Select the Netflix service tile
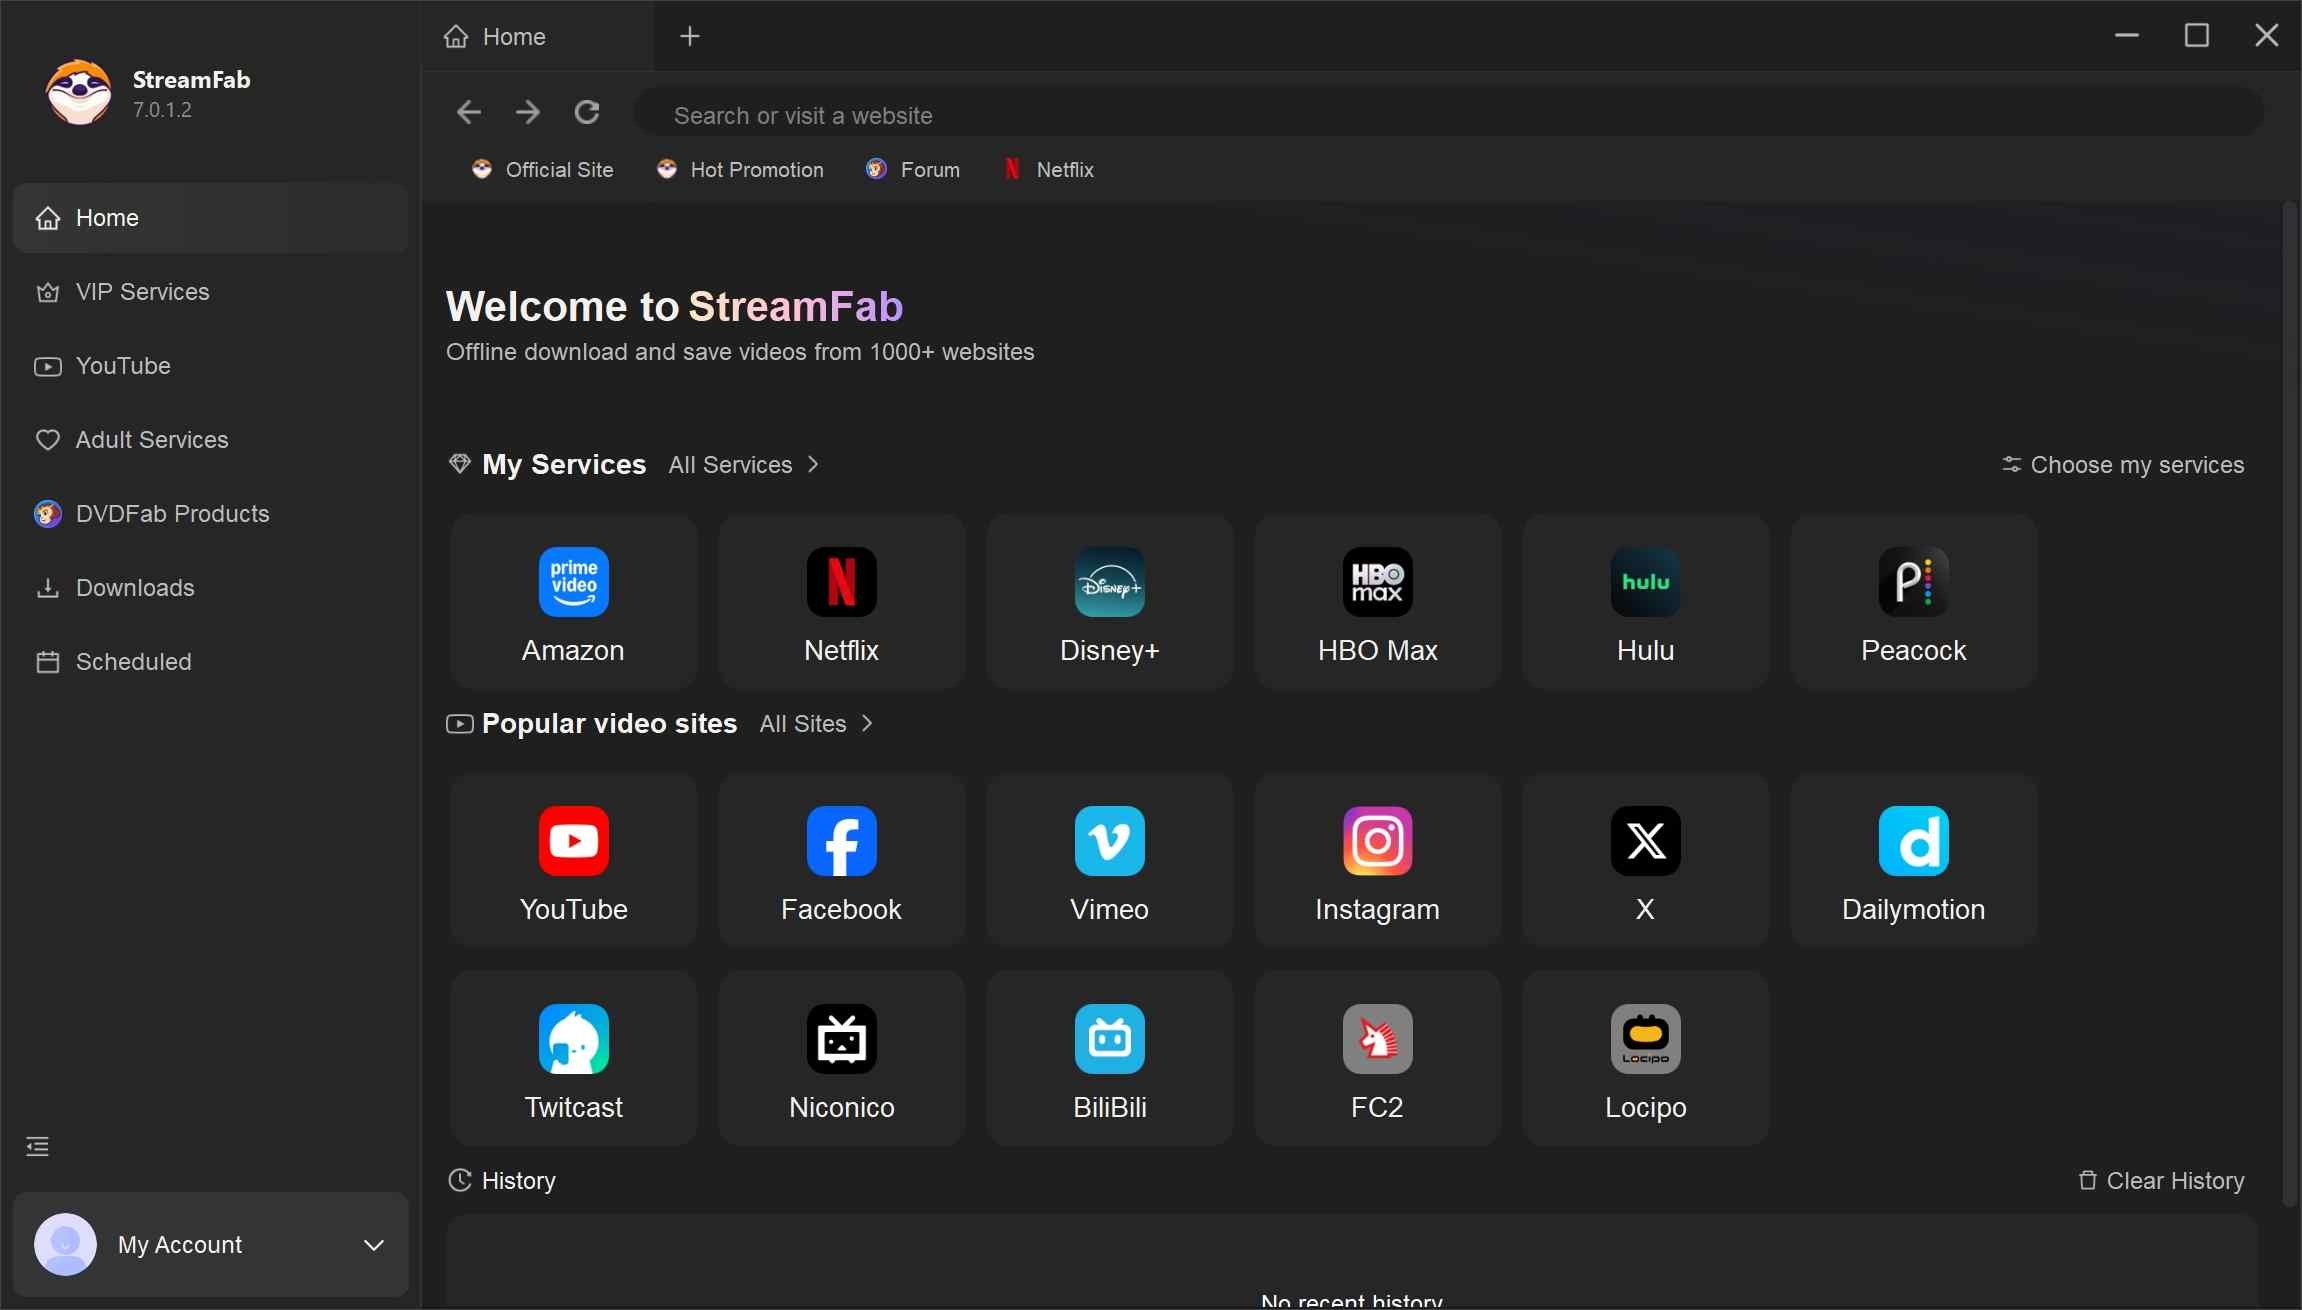This screenshot has width=2302, height=1310. coord(841,600)
